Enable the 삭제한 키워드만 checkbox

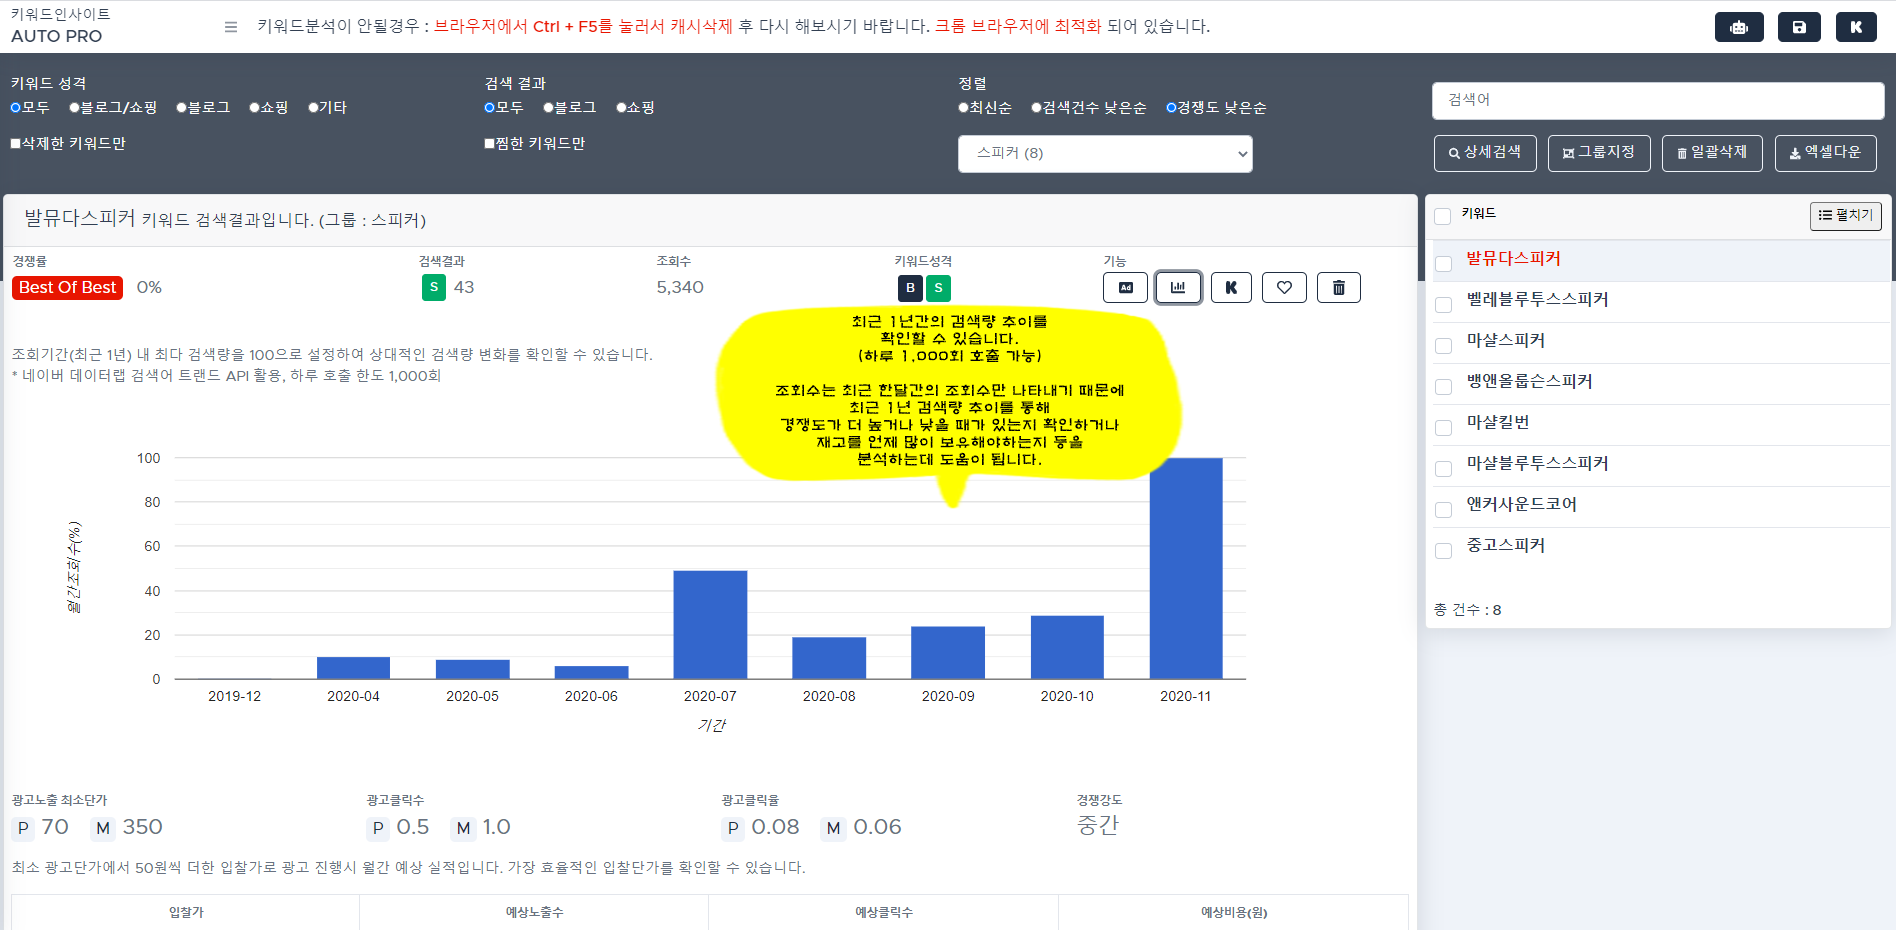(16, 144)
